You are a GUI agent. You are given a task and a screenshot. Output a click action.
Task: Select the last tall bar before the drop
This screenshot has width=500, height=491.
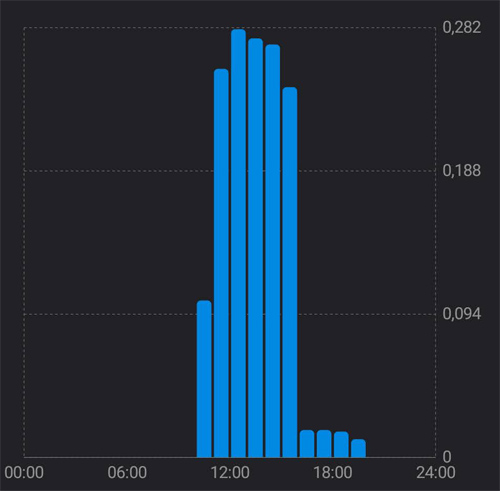pyautogui.click(x=290, y=272)
